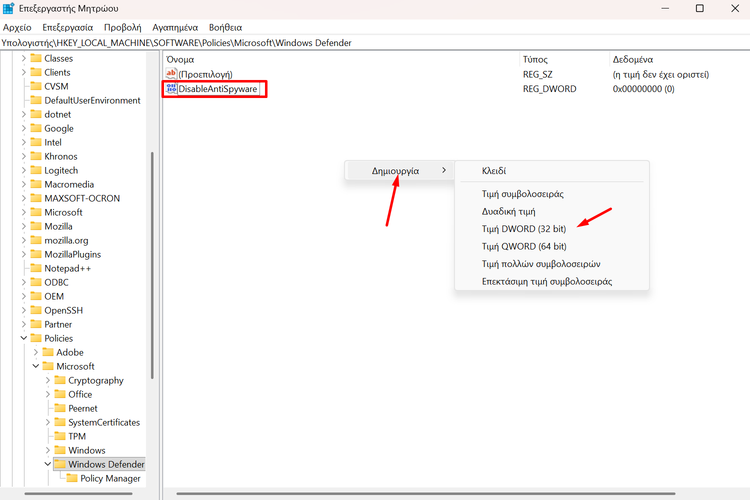Click the Policy Manager folder icon
This screenshot has height=500, width=750.
72,479
